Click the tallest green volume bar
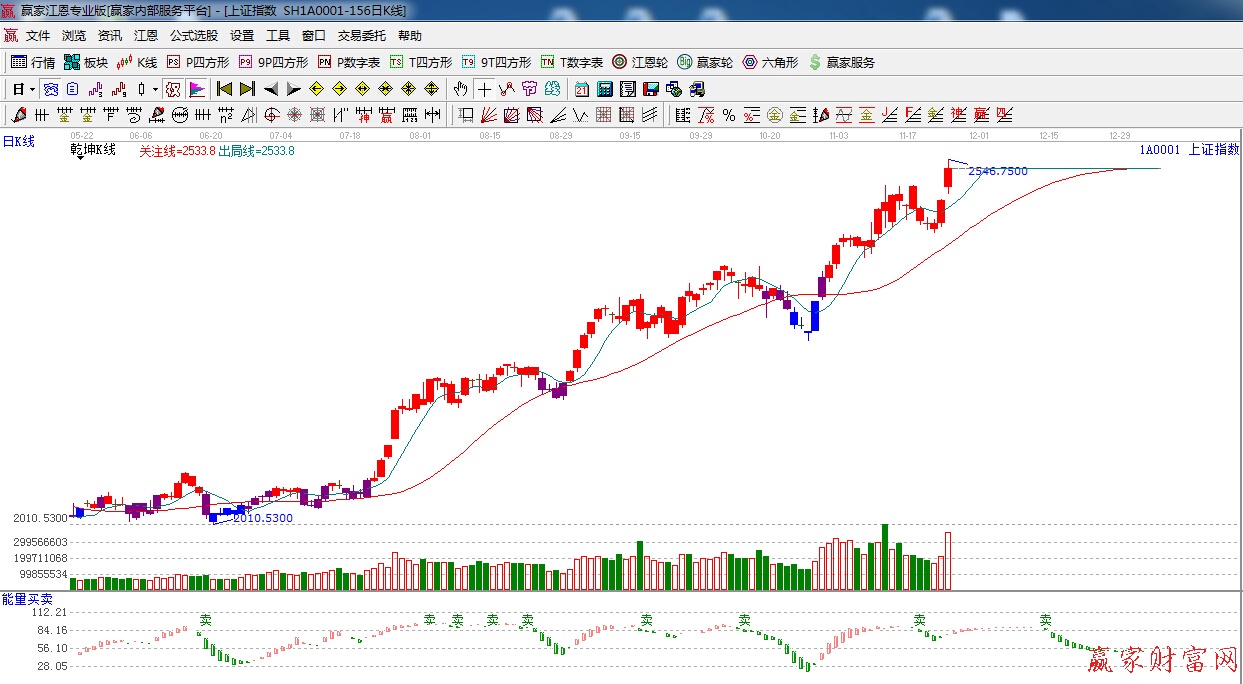The height and width of the screenshot is (684, 1243). 884,557
